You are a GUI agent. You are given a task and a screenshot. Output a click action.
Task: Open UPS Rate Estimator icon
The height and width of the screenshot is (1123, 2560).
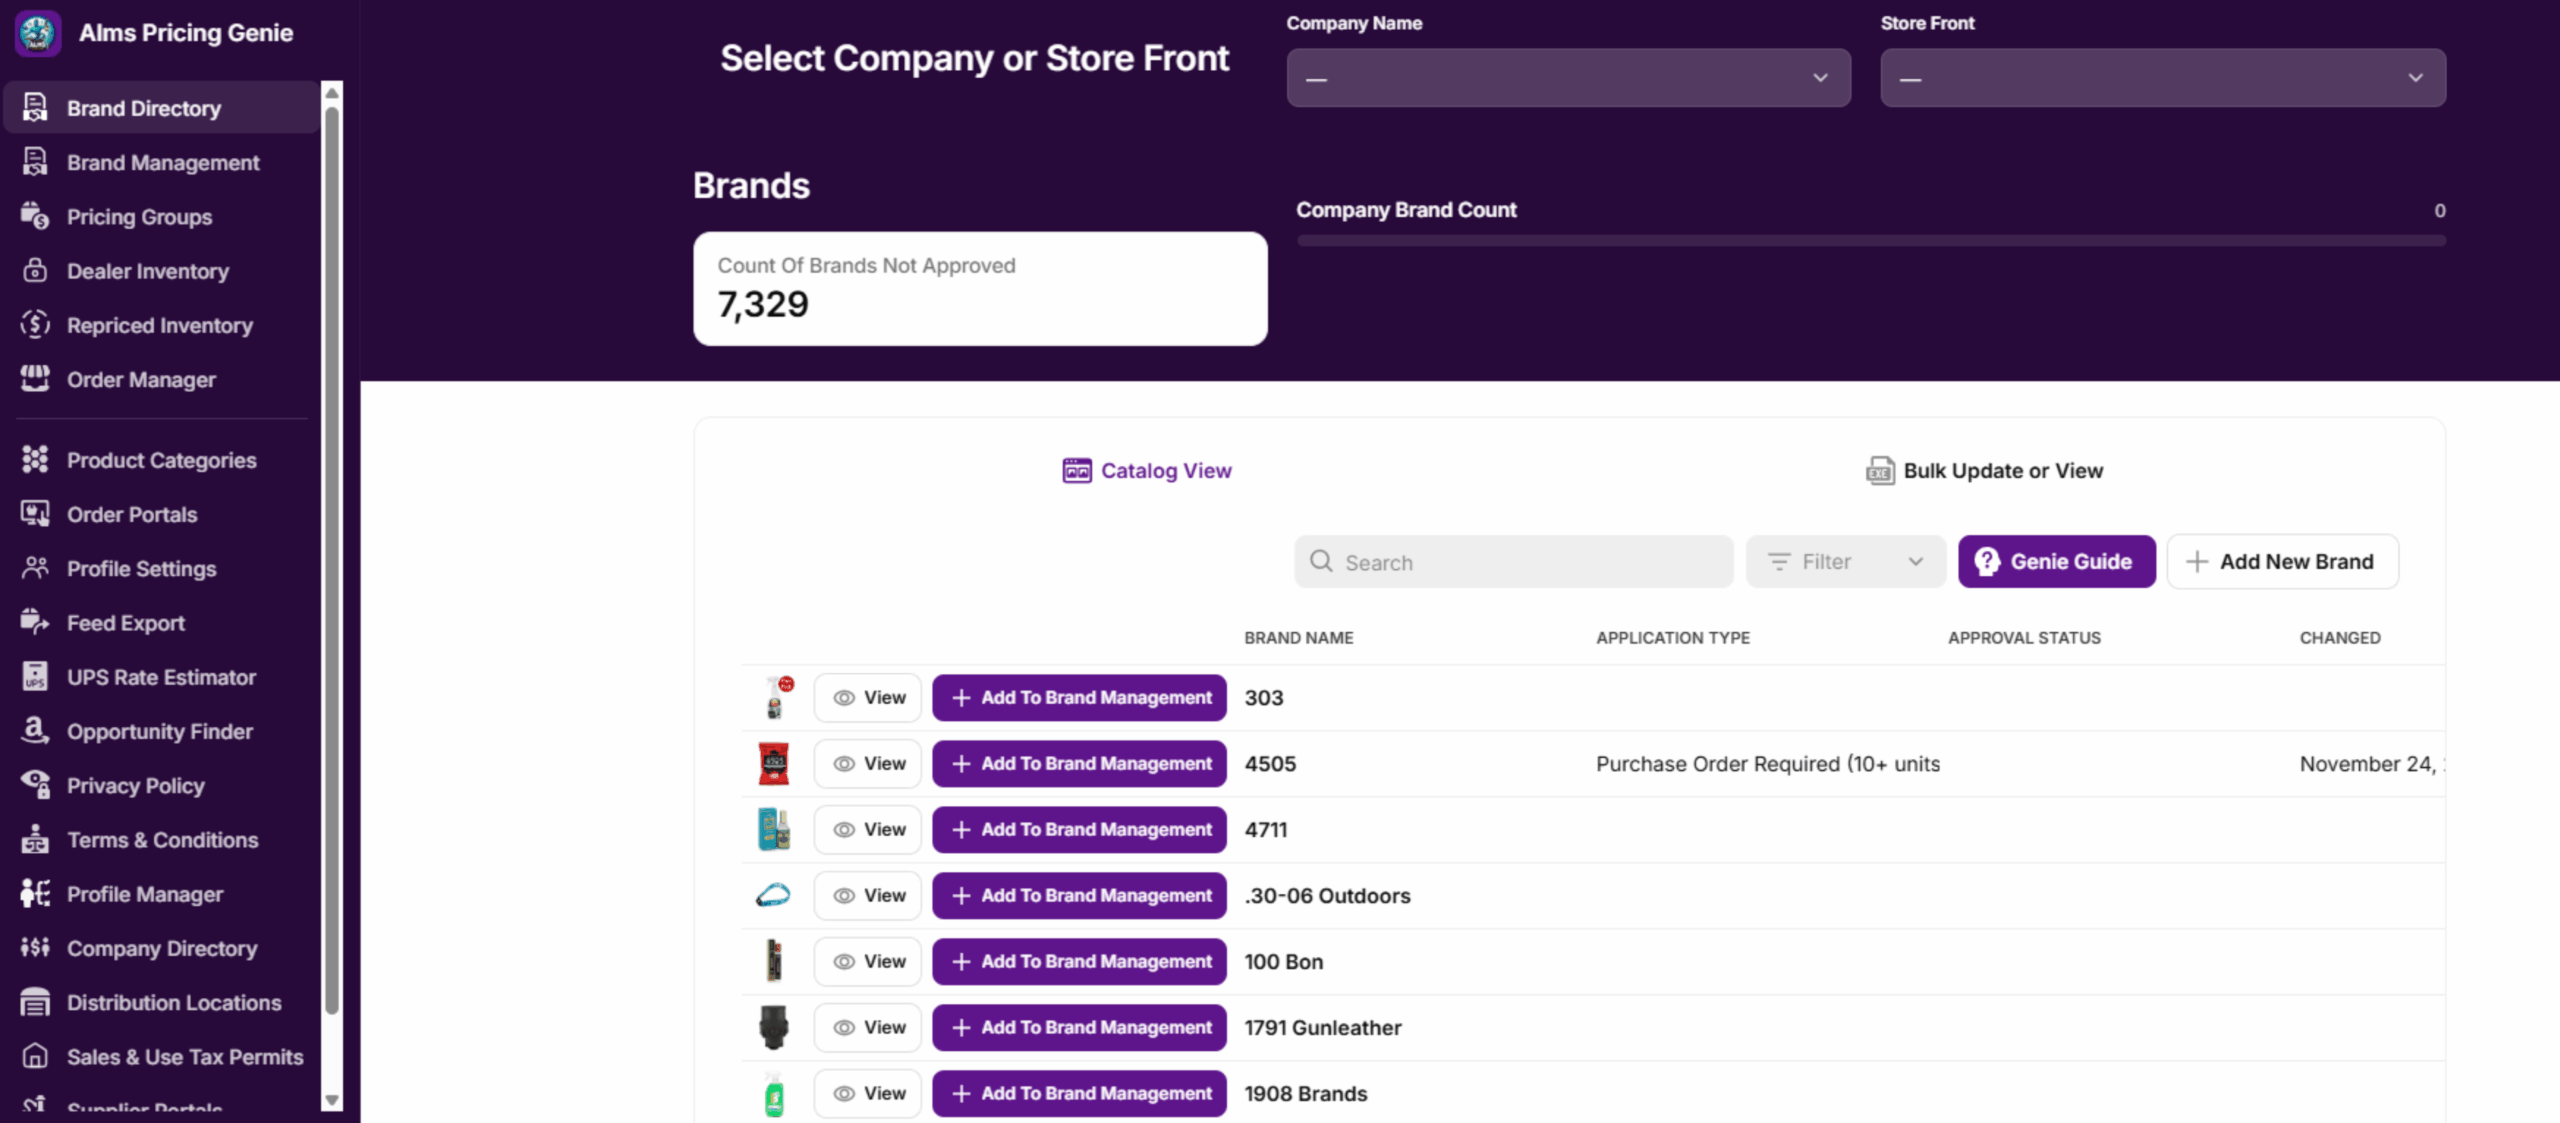pyautogui.click(x=35, y=676)
